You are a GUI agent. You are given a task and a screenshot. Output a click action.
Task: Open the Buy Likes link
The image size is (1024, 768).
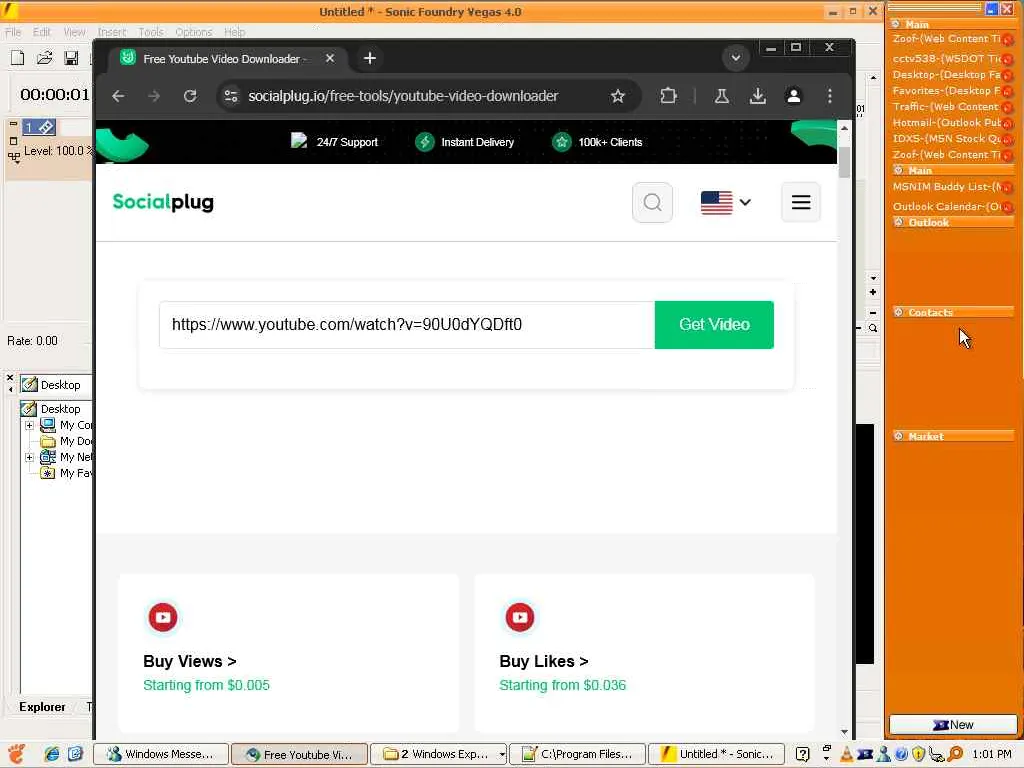pos(543,661)
